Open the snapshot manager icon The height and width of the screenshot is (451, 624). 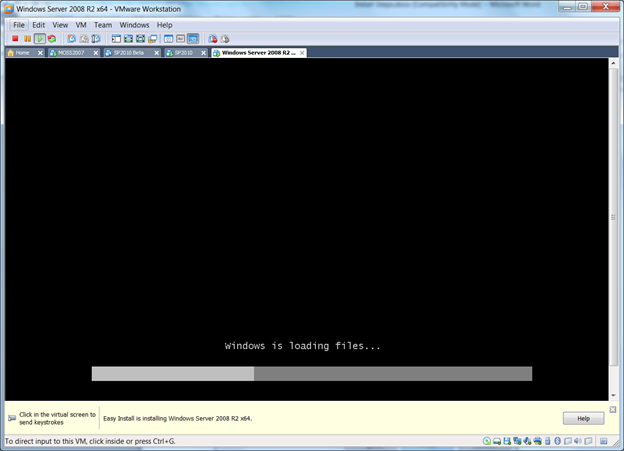(x=96, y=39)
